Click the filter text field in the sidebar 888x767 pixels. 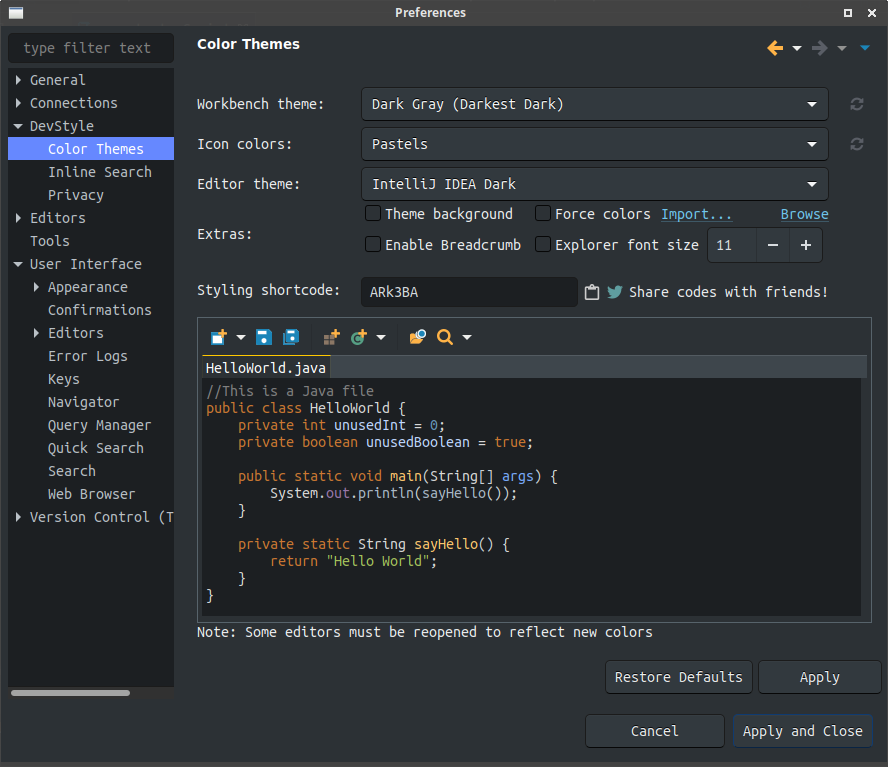[x=90, y=47]
